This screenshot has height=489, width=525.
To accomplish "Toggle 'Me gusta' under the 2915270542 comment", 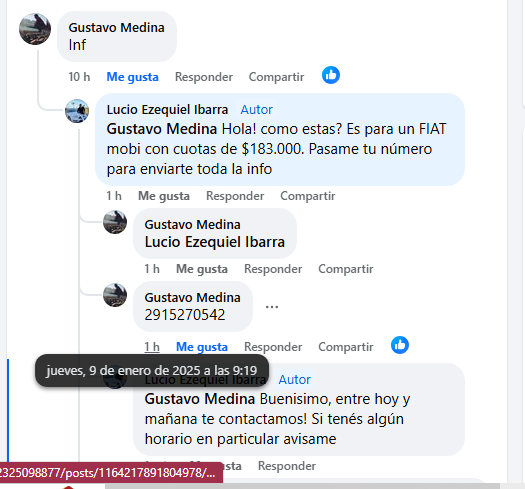I will pyautogui.click(x=202, y=347).
